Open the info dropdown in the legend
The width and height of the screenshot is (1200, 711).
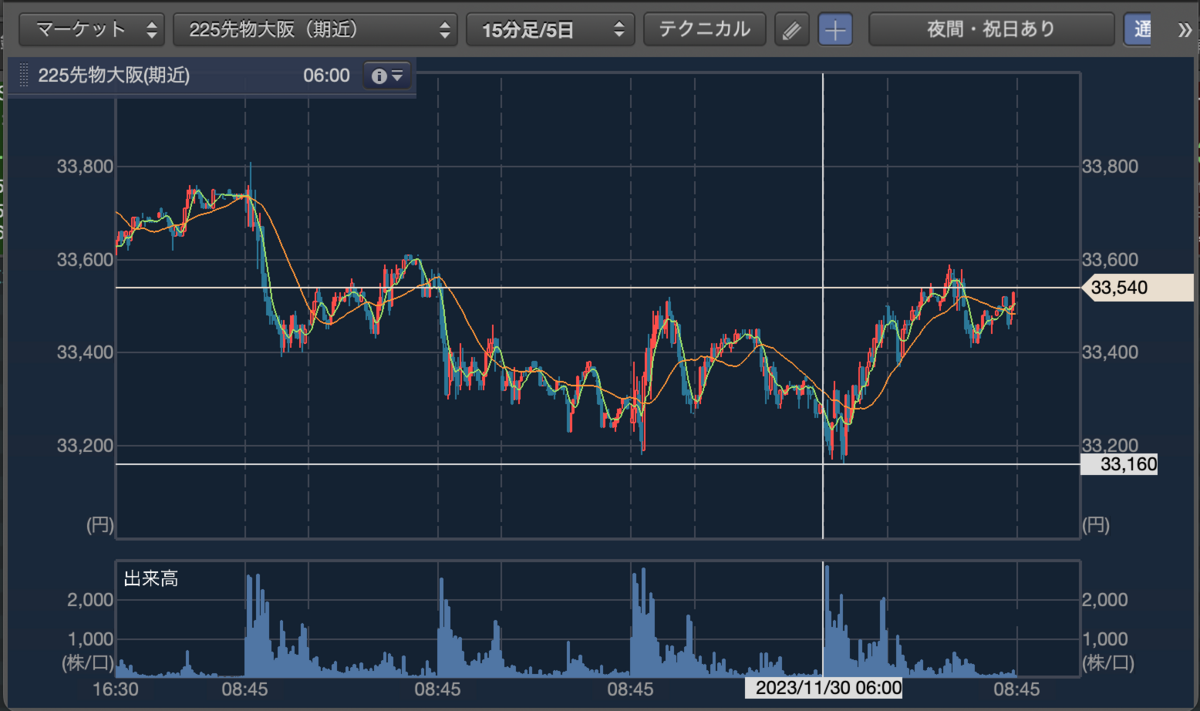[x=387, y=75]
